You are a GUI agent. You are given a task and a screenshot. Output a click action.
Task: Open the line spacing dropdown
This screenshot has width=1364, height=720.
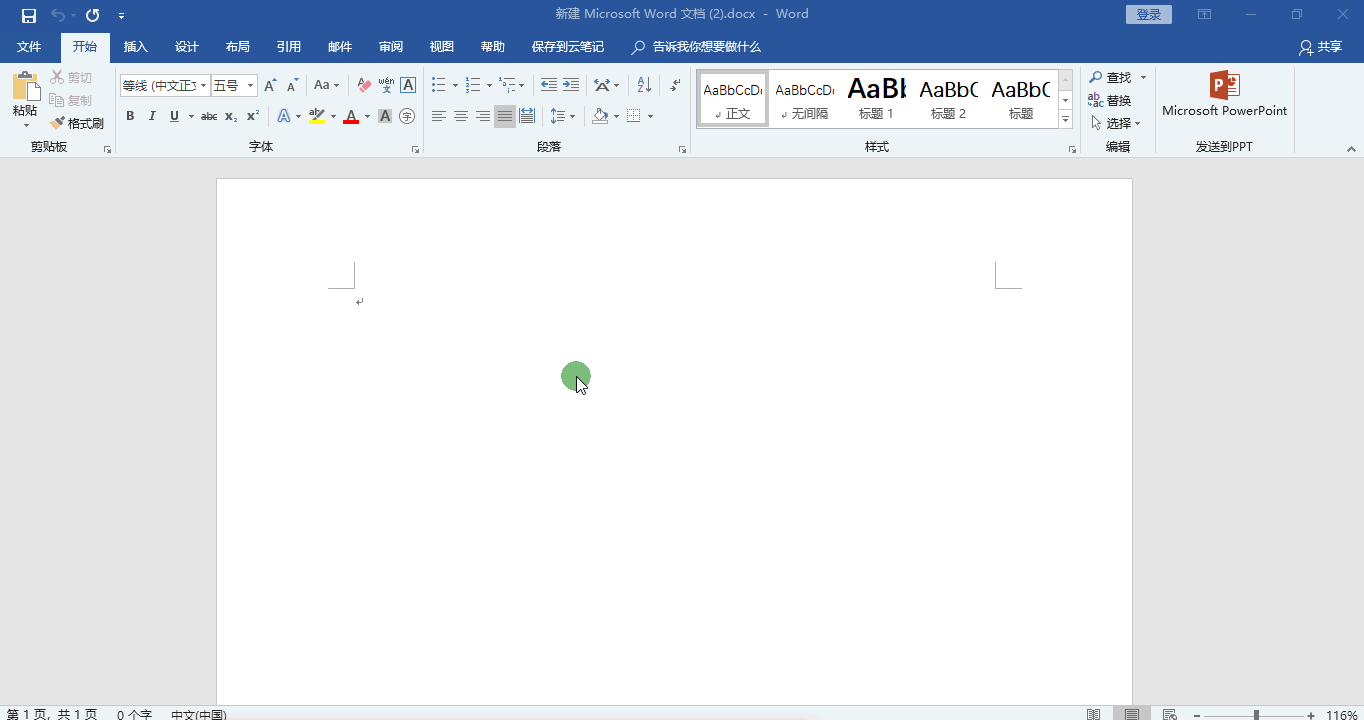563,116
